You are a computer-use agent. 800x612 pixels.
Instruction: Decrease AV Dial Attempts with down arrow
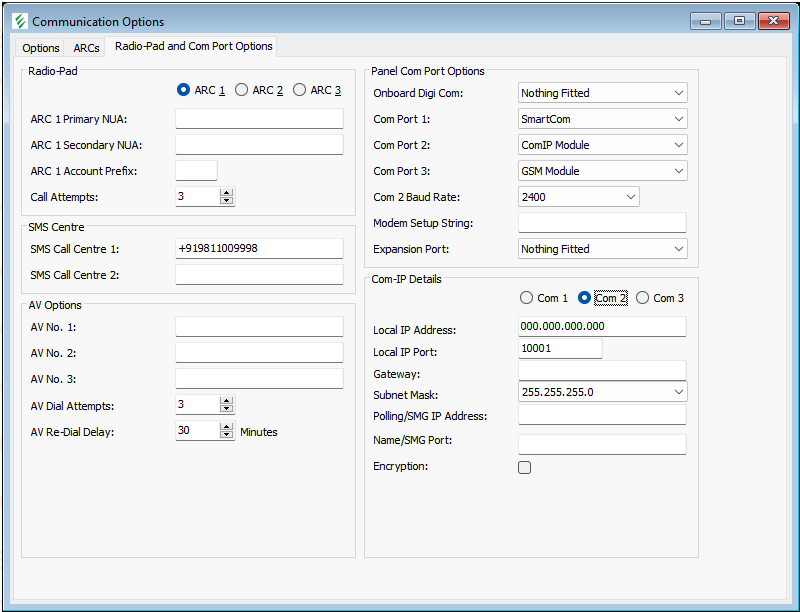(227, 409)
